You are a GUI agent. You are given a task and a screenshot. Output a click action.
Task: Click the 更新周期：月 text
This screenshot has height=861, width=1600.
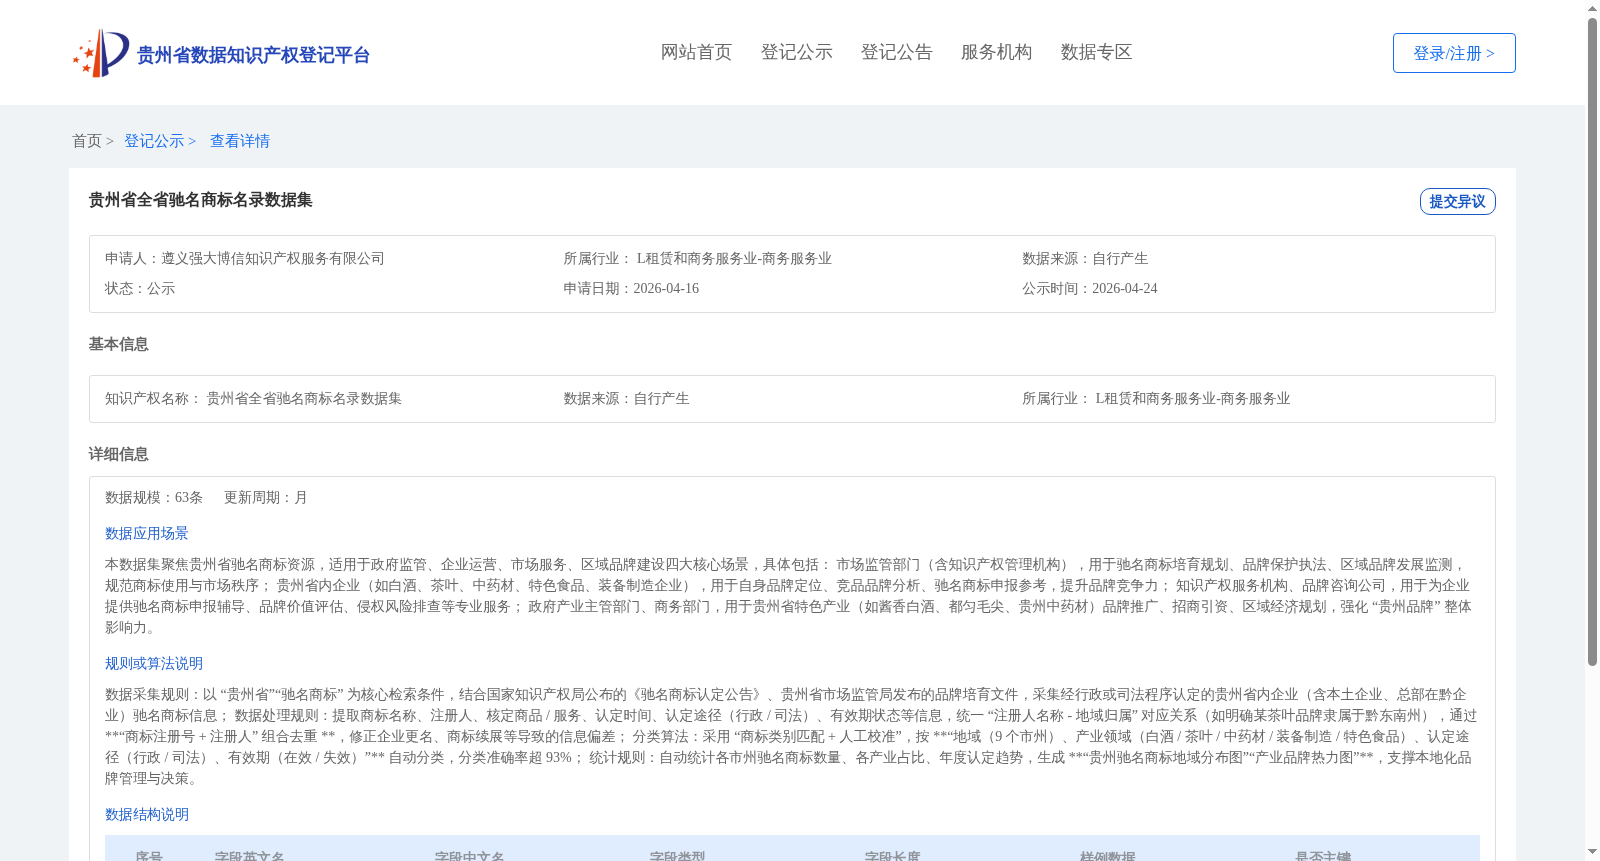(266, 497)
